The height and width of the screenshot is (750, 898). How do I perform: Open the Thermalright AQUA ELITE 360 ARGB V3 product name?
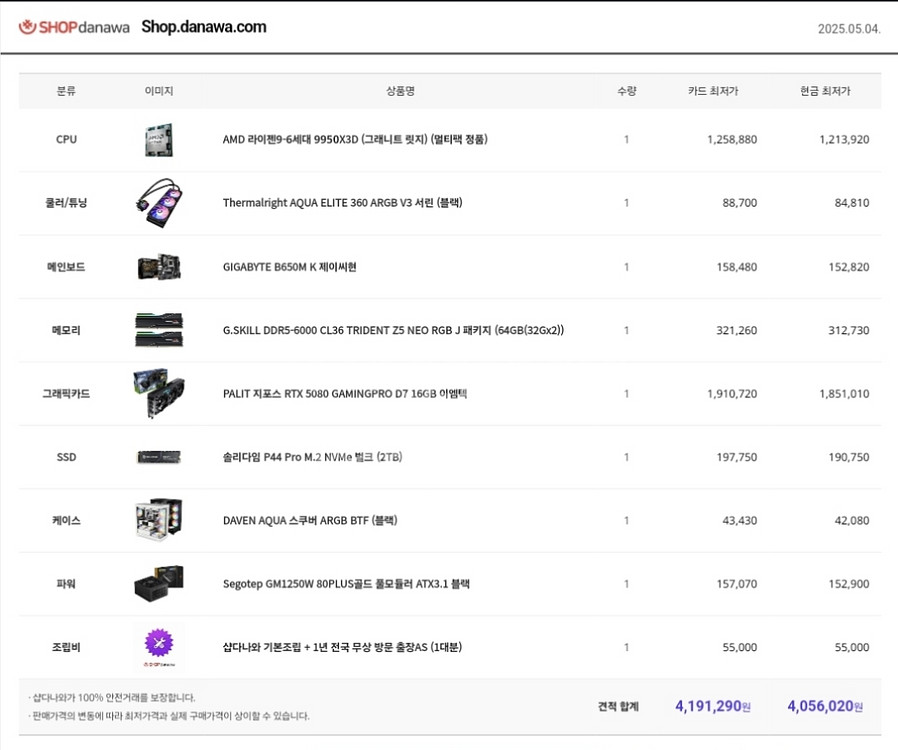(x=342, y=203)
